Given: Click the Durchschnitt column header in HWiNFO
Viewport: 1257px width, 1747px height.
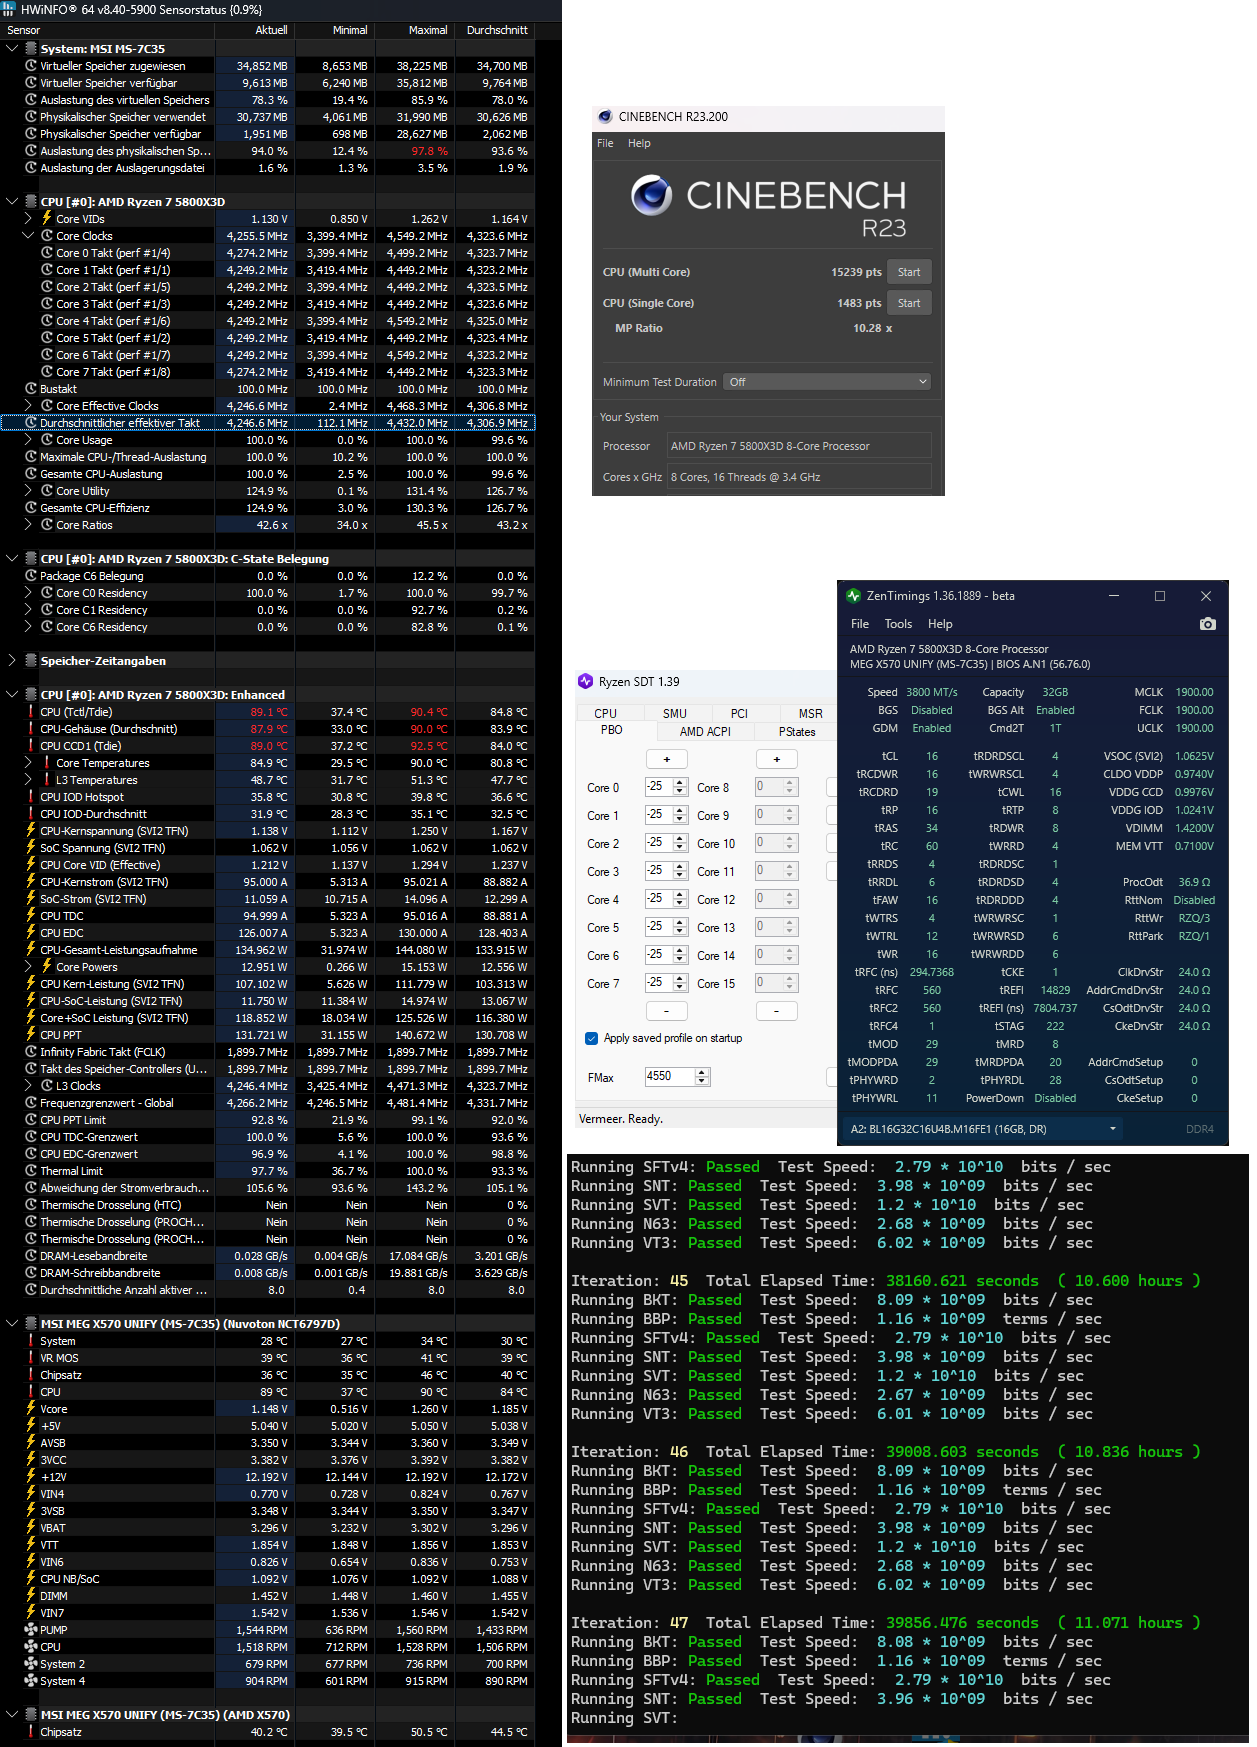Looking at the screenshot, I should 494,30.
